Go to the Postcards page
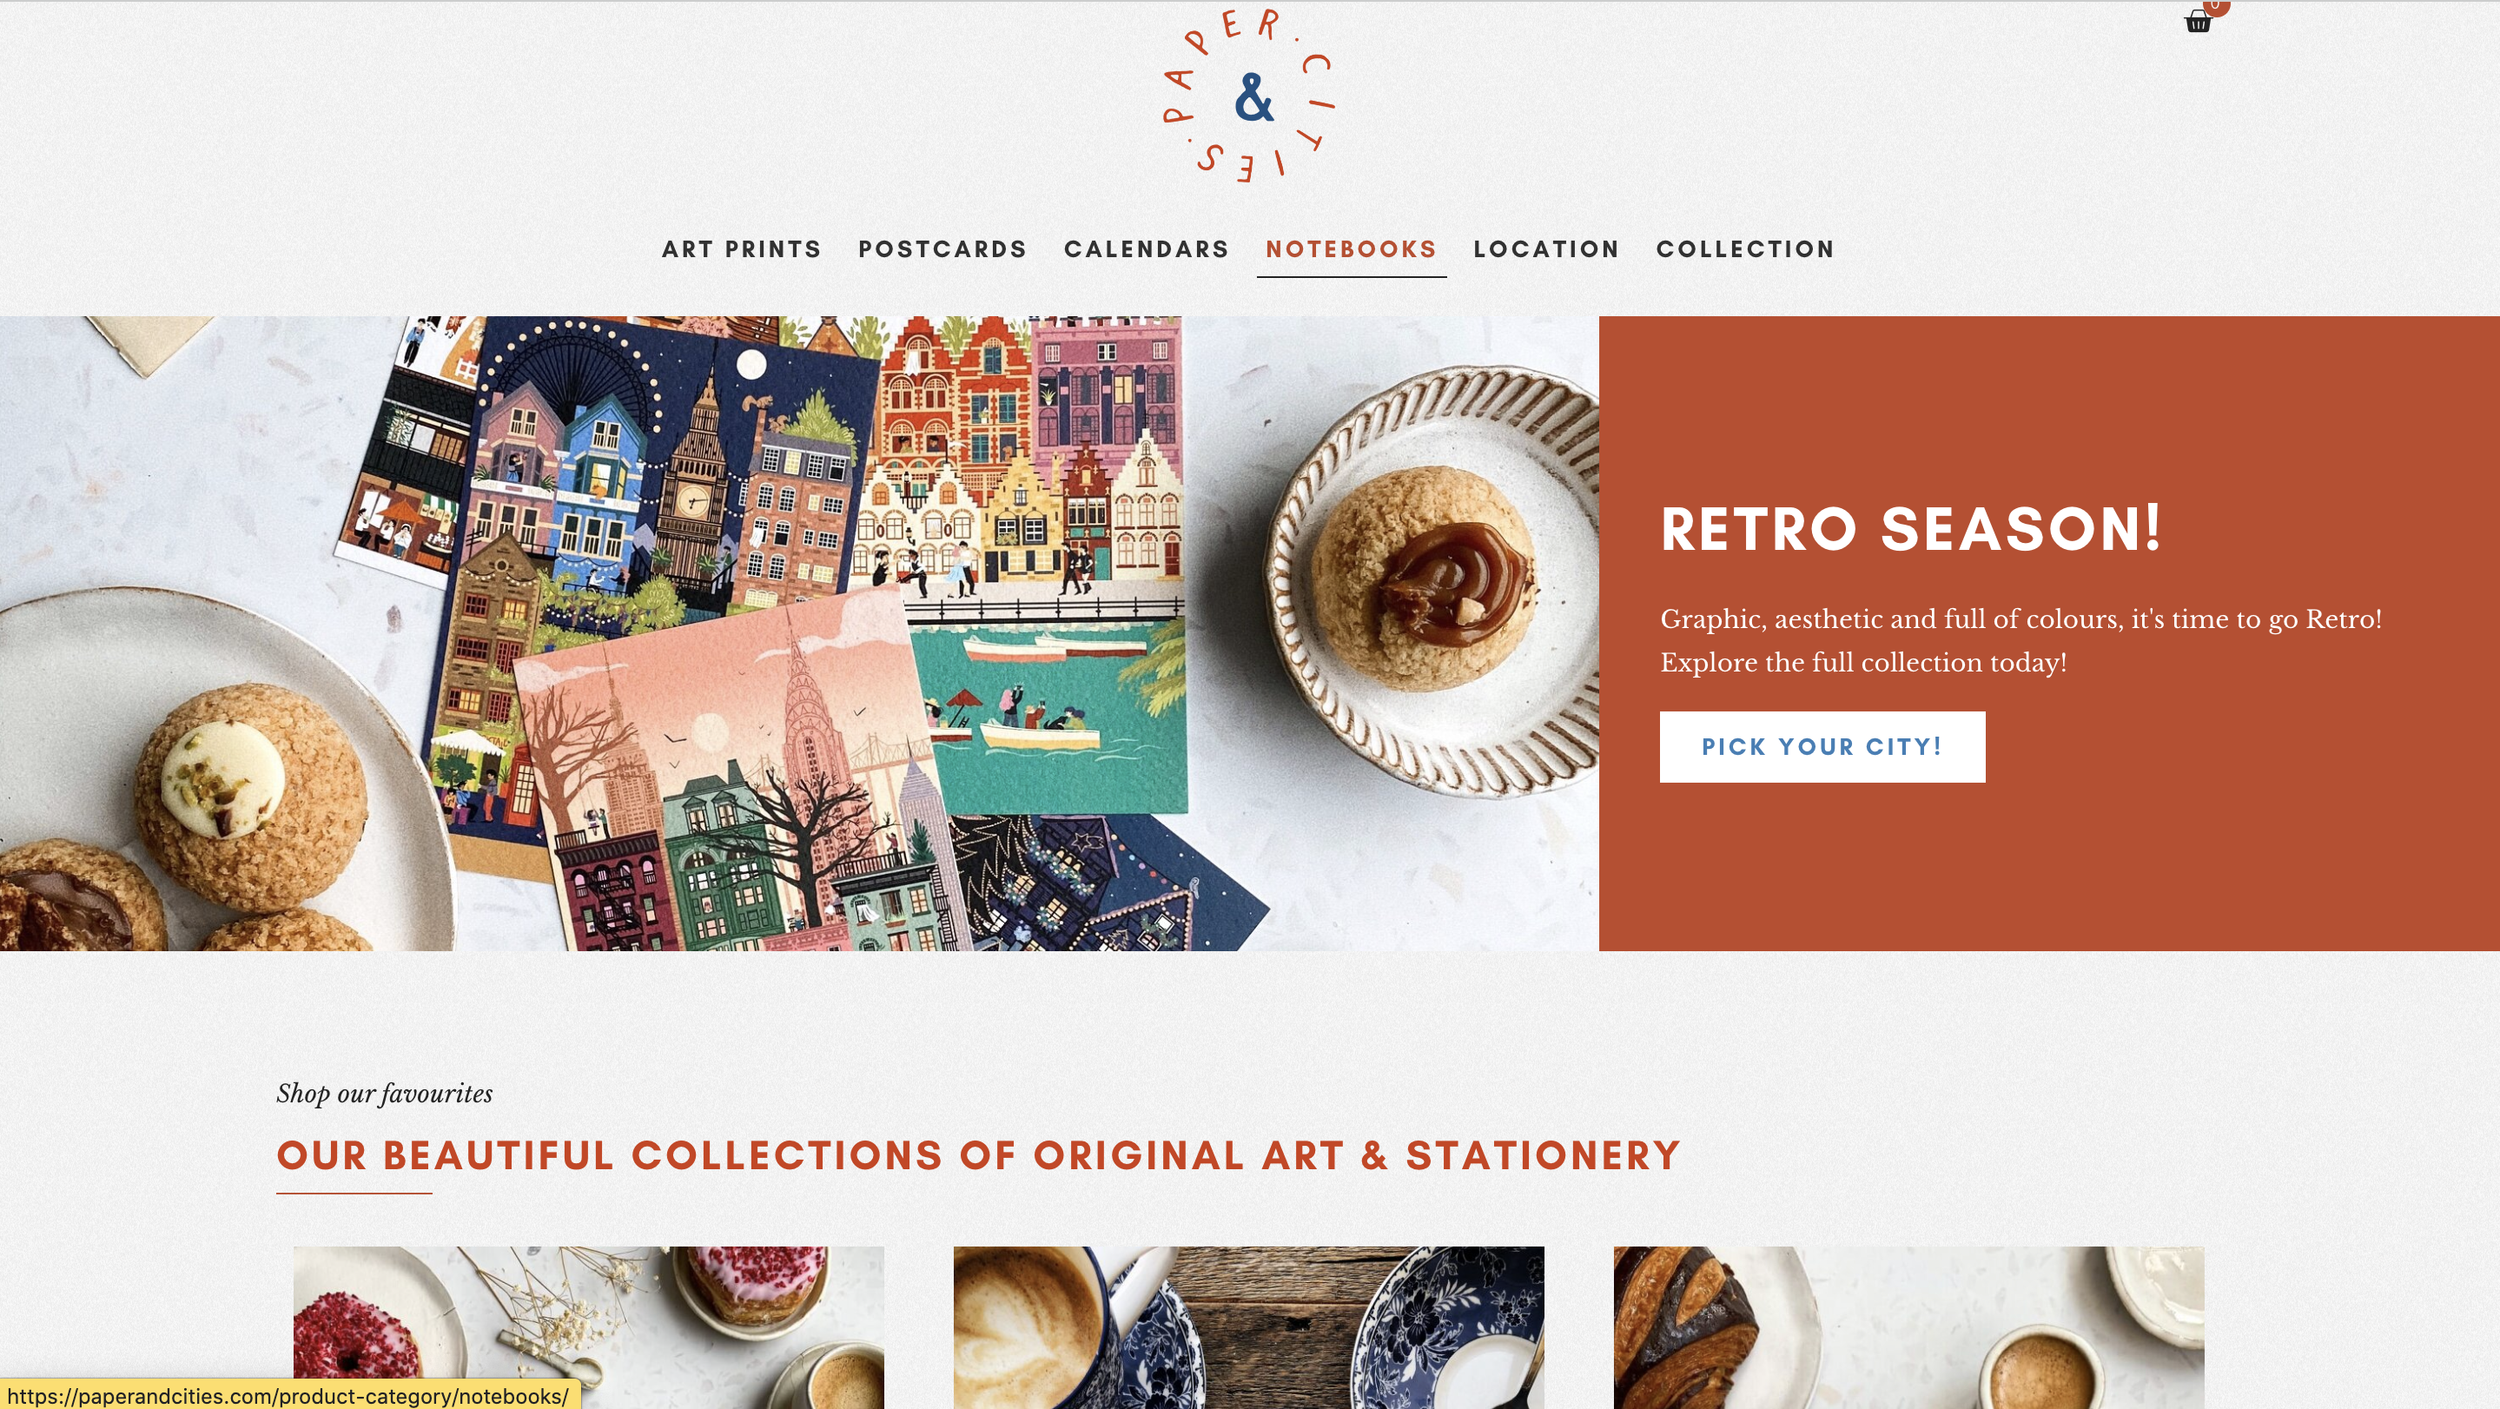 [942, 249]
